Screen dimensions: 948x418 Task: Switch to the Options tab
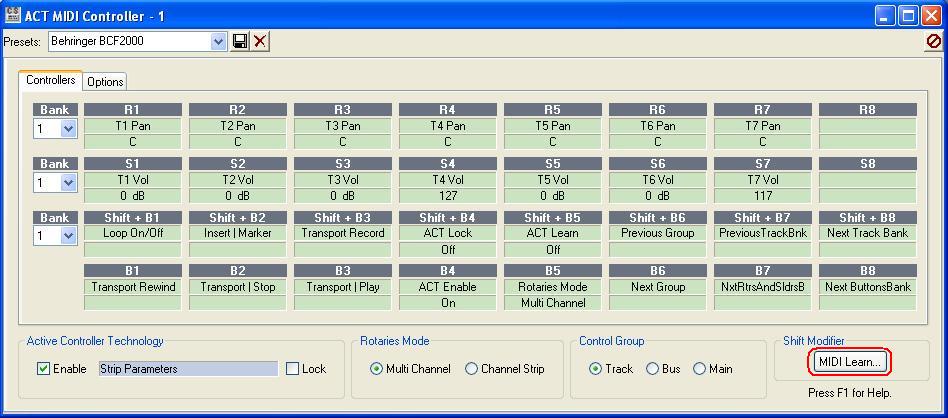[105, 82]
